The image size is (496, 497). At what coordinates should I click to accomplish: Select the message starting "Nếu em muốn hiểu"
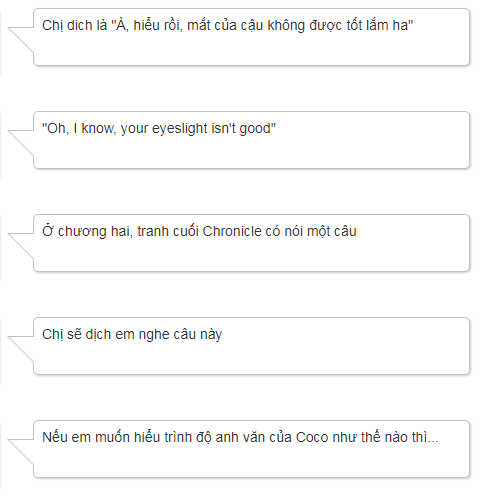[251, 449]
